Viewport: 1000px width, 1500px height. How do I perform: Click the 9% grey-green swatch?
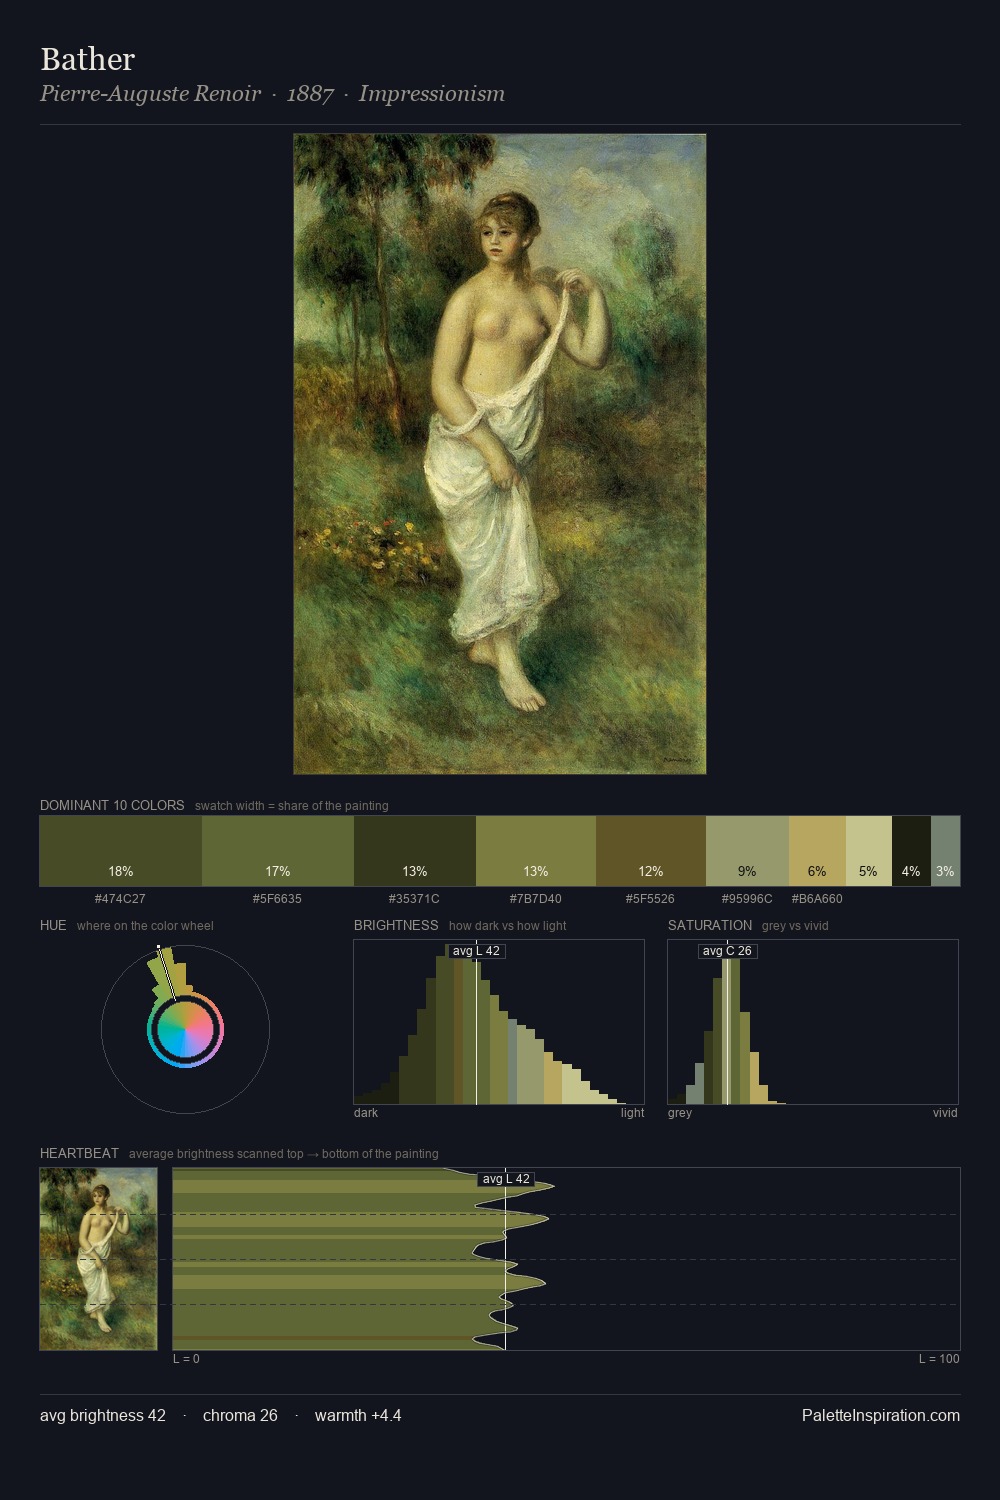coord(747,851)
